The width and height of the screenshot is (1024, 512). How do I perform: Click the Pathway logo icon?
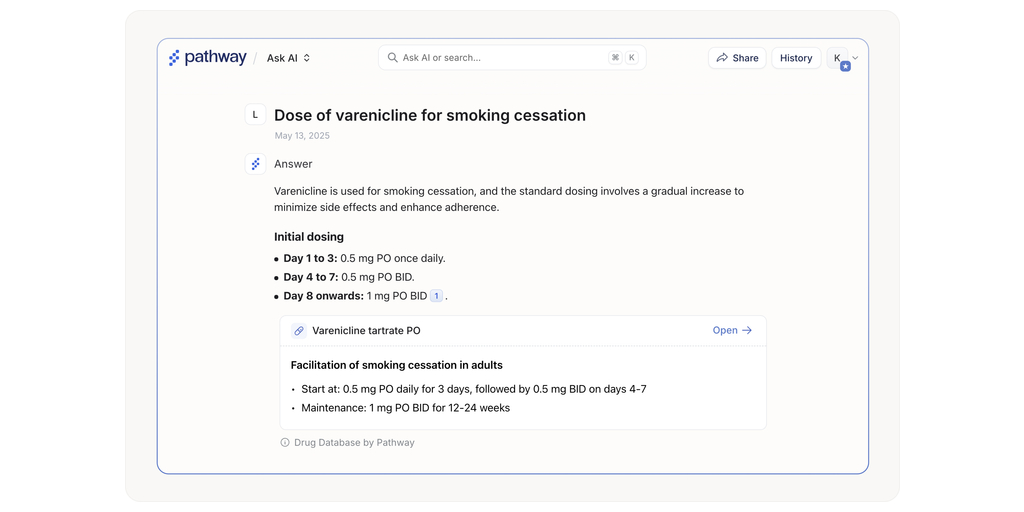click(x=174, y=58)
